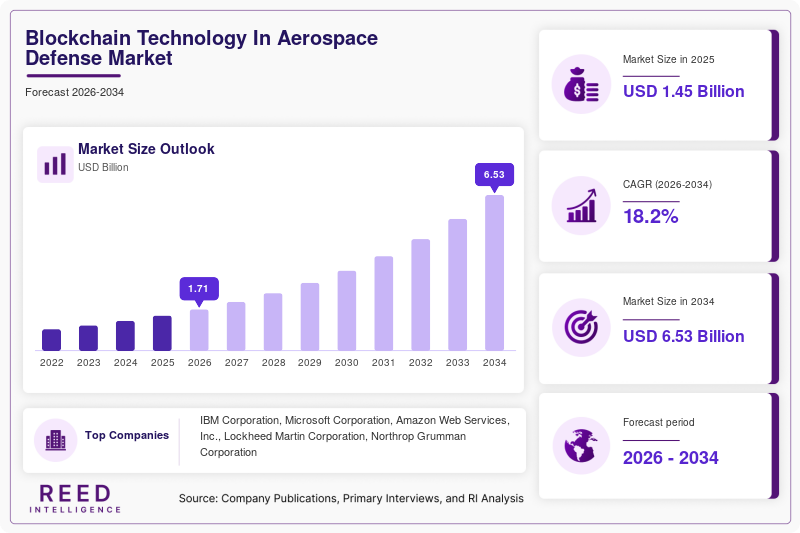This screenshot has height=533, width=800.
Task: Select the 2026 bar in the chart
Action: pyautogui.click(x=199, y=330)
